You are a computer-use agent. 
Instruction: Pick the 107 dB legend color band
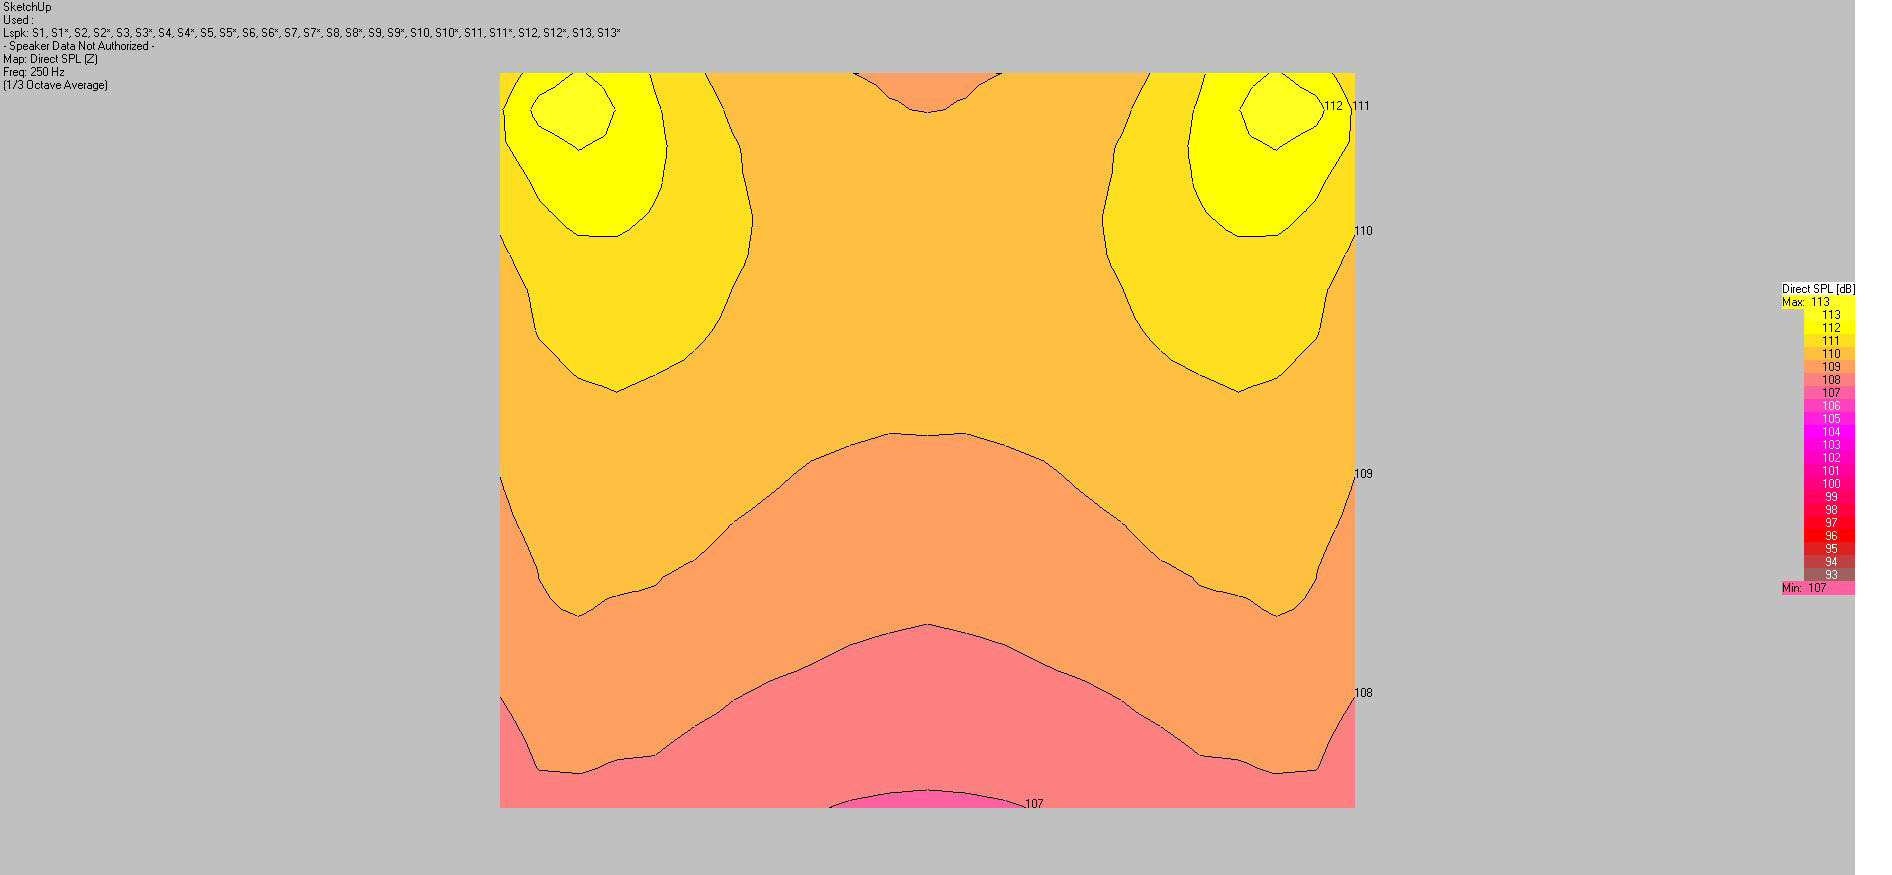click(1829, 393)
